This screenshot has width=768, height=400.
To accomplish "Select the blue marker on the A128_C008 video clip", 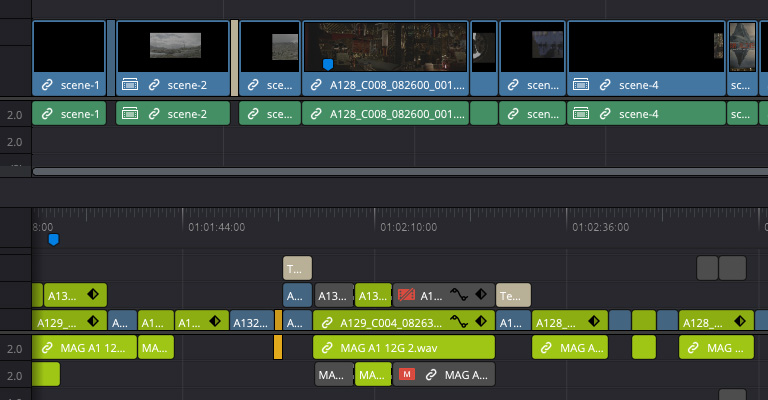I will click(x=327, y=65).
